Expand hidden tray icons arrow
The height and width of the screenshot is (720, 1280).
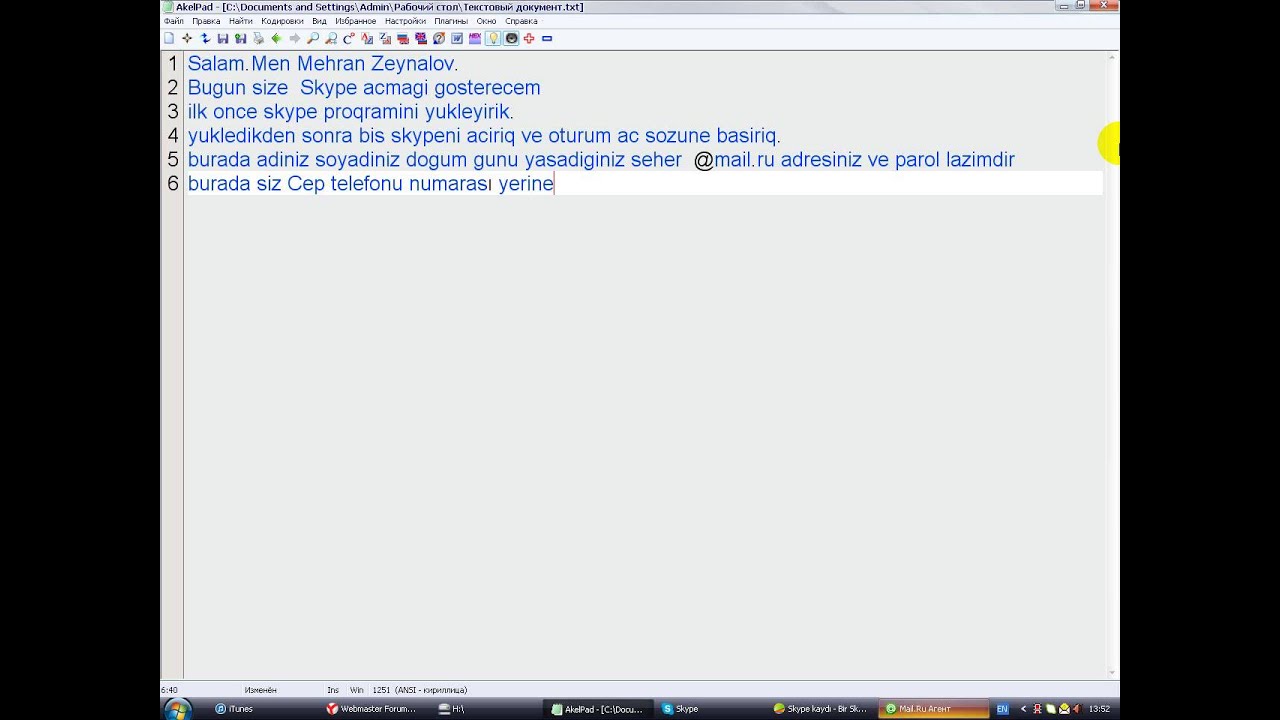tap(1023, 709)
